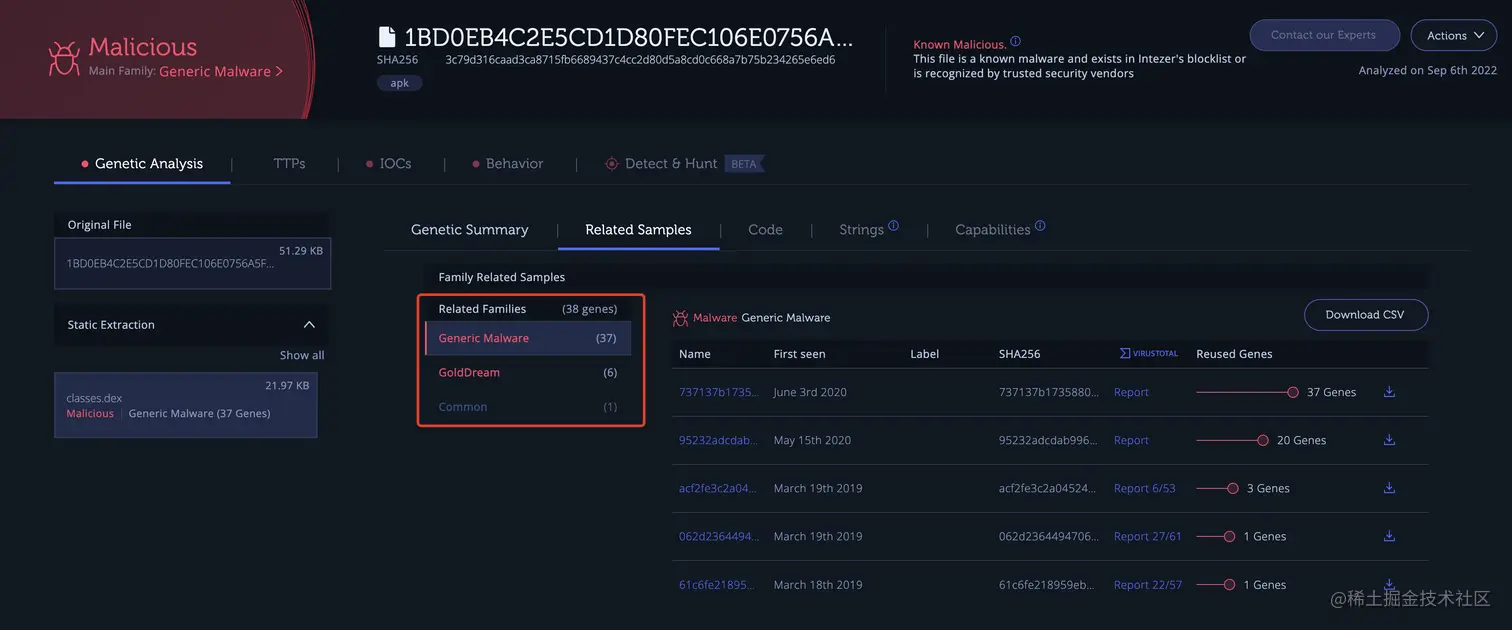Click the 3 Genes reuse slider

(1217, 488)
